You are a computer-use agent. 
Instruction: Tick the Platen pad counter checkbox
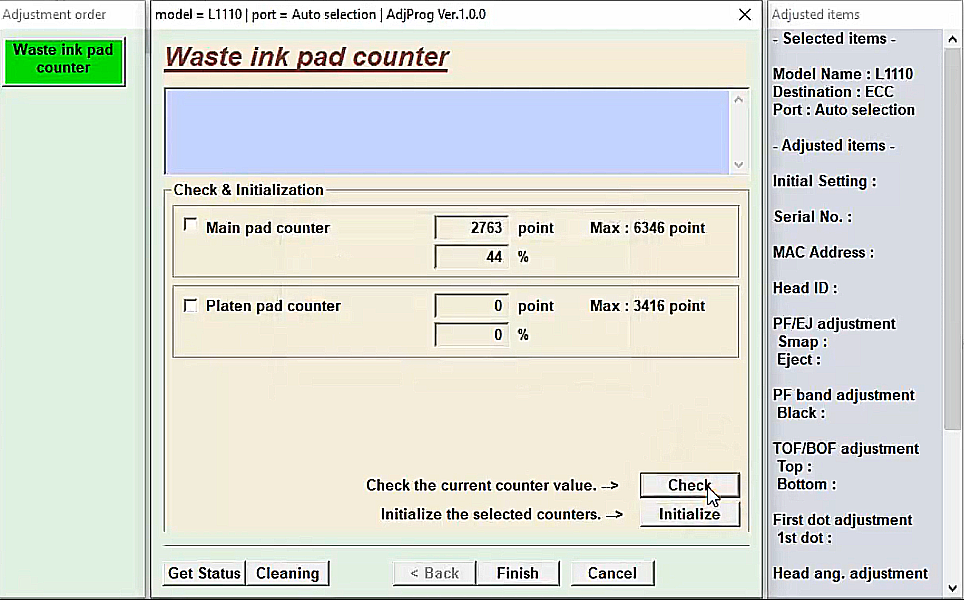pos(191,305)
